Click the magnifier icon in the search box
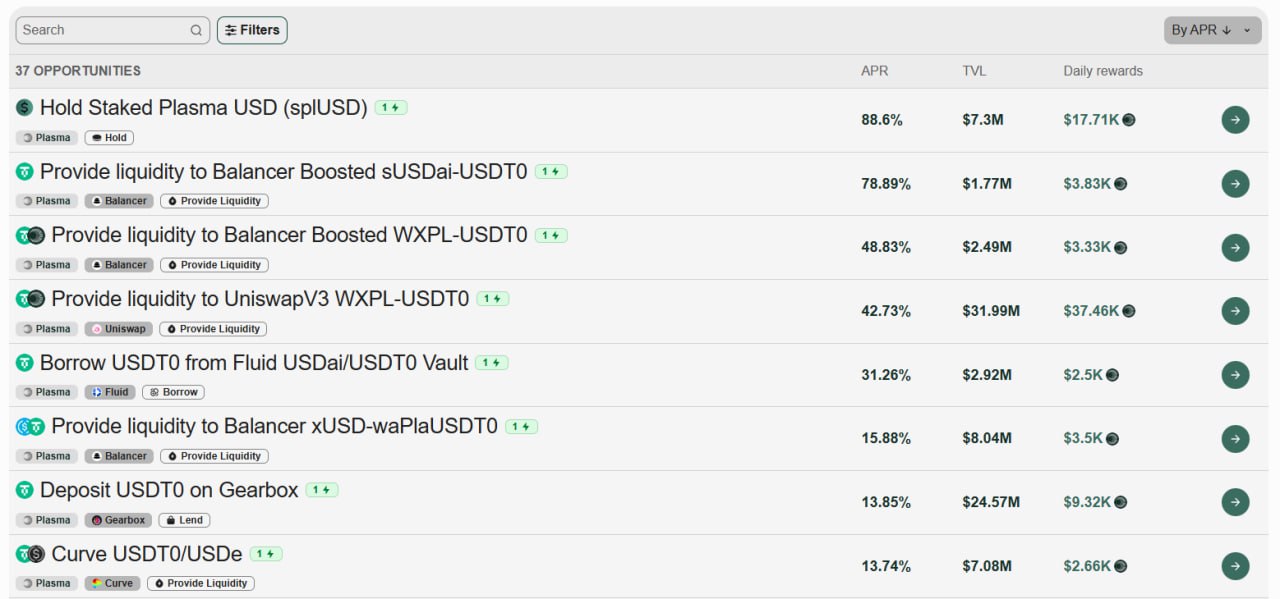Image resolution: width=1280 pixels, height=599 pixels. pyautogui.click(x=196, y=30)
